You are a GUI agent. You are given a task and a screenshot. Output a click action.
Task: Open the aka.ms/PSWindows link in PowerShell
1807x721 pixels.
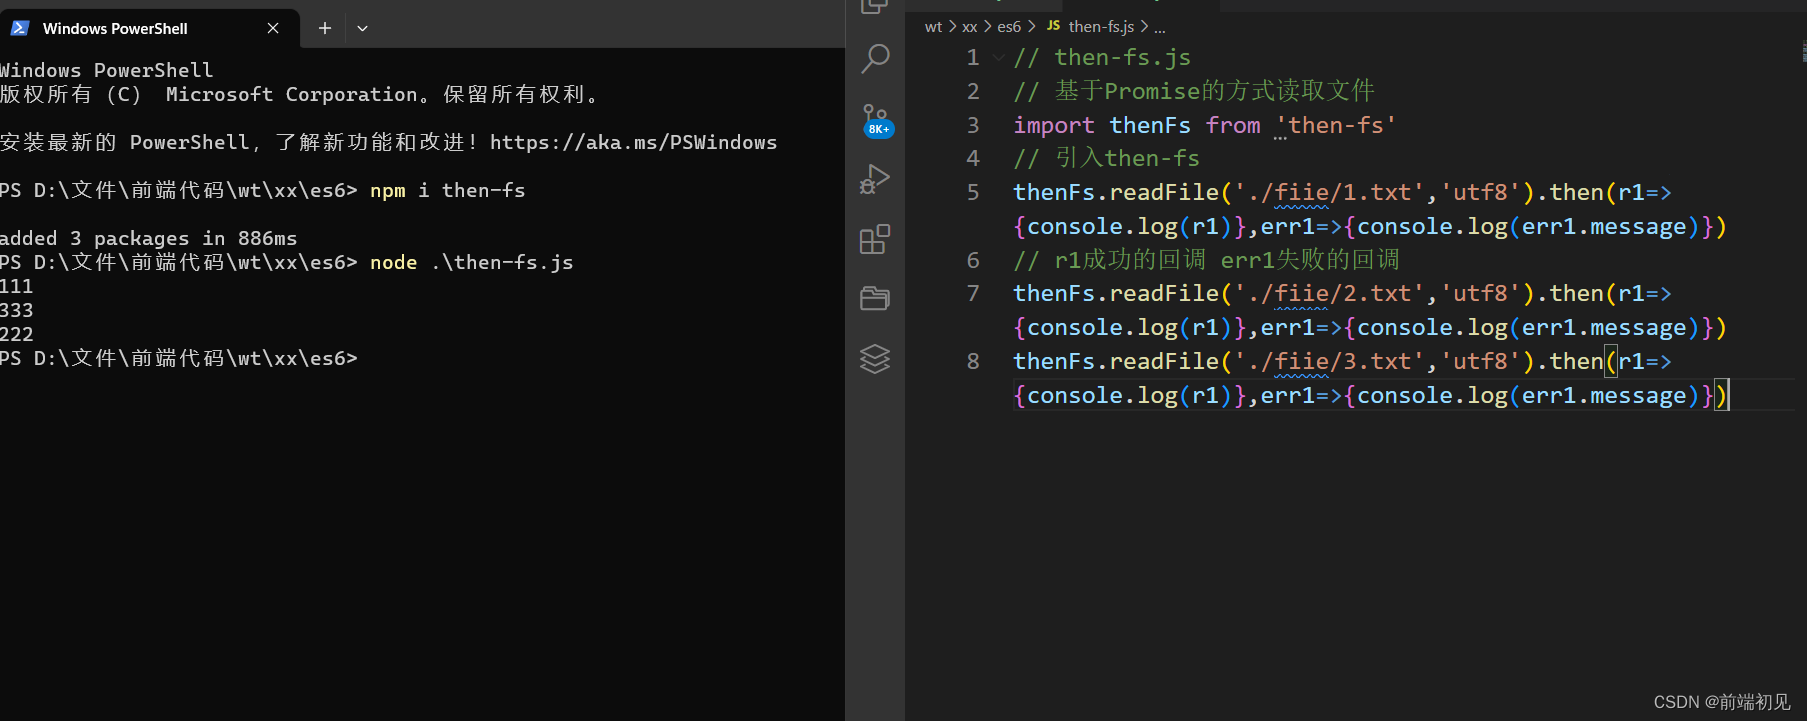pyautogui.click(x=633, y=142)
